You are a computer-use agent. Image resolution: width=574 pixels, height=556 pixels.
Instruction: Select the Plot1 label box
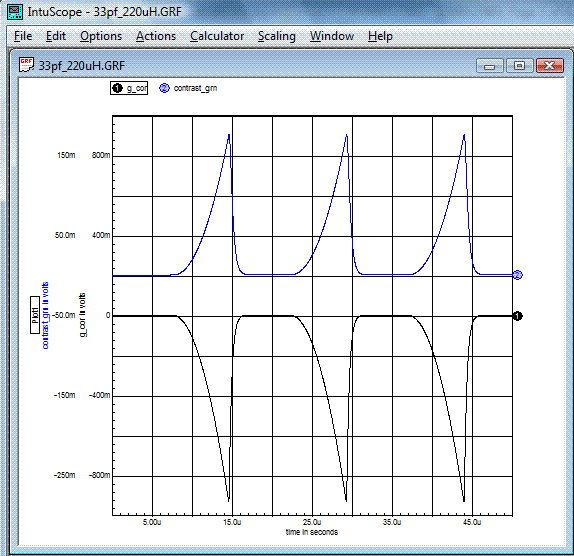tap(35, 315)
